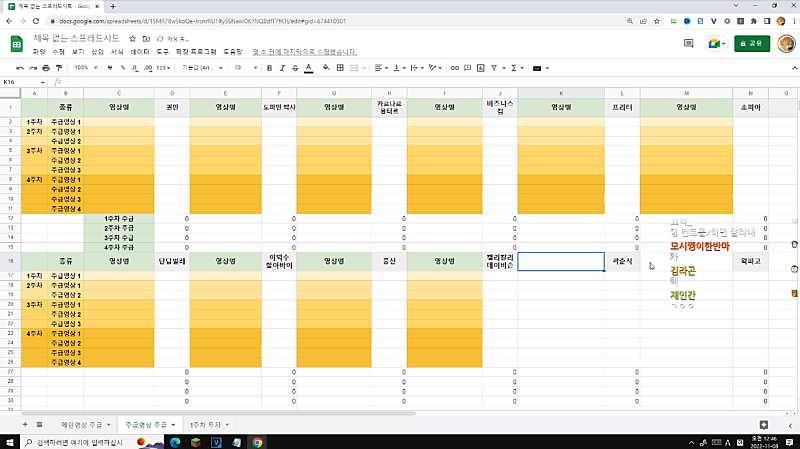800x449 pixels.
Task: Open the Input tools keyboard icon
Action: pyautogui.click(x=537, y=68)
